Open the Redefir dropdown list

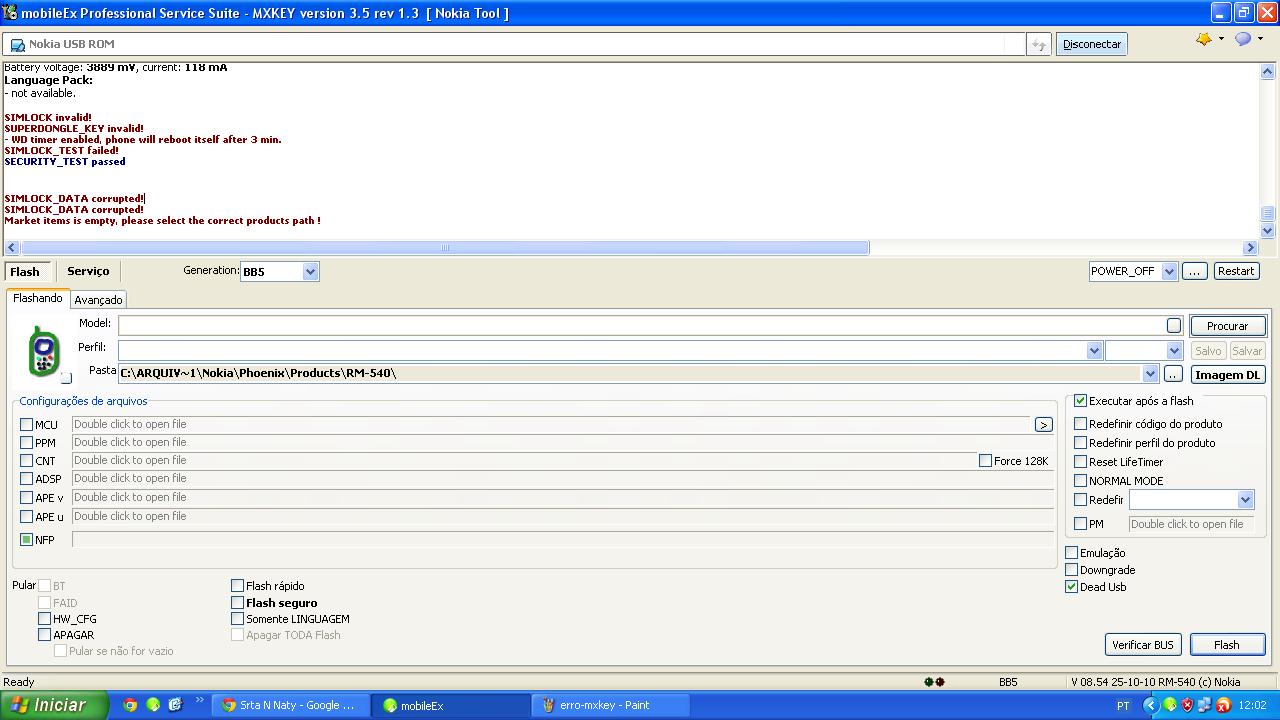pos(1245,500)
